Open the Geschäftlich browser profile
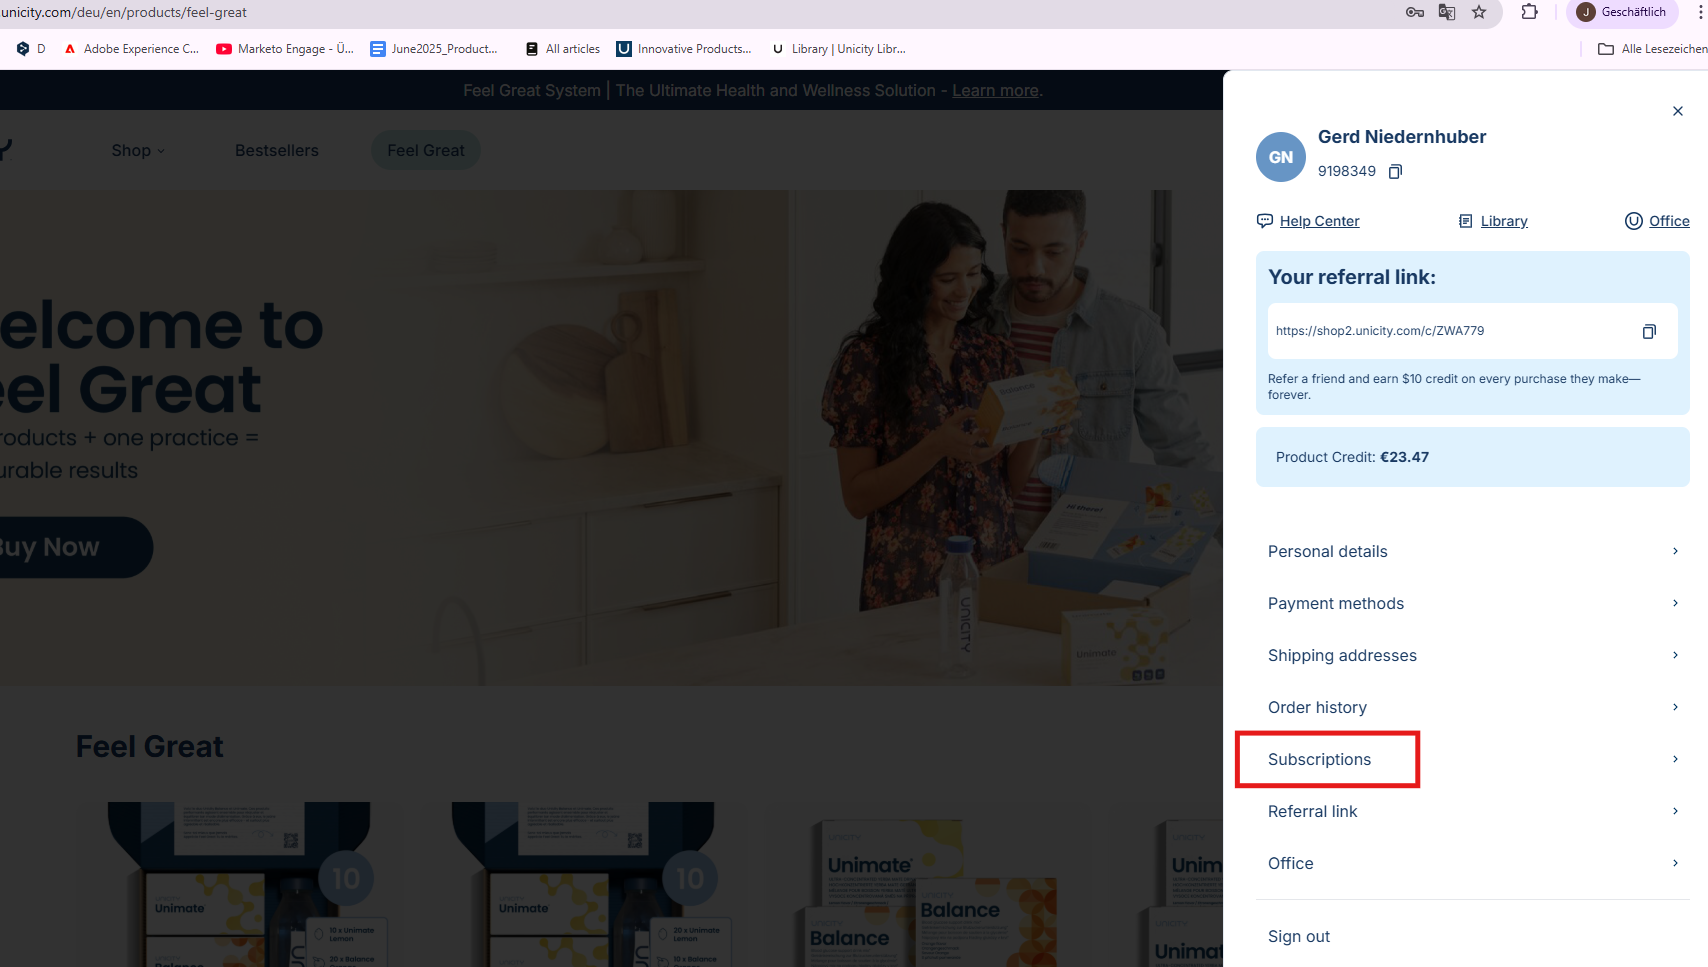1708x967 pixels. click(1621, 12)
